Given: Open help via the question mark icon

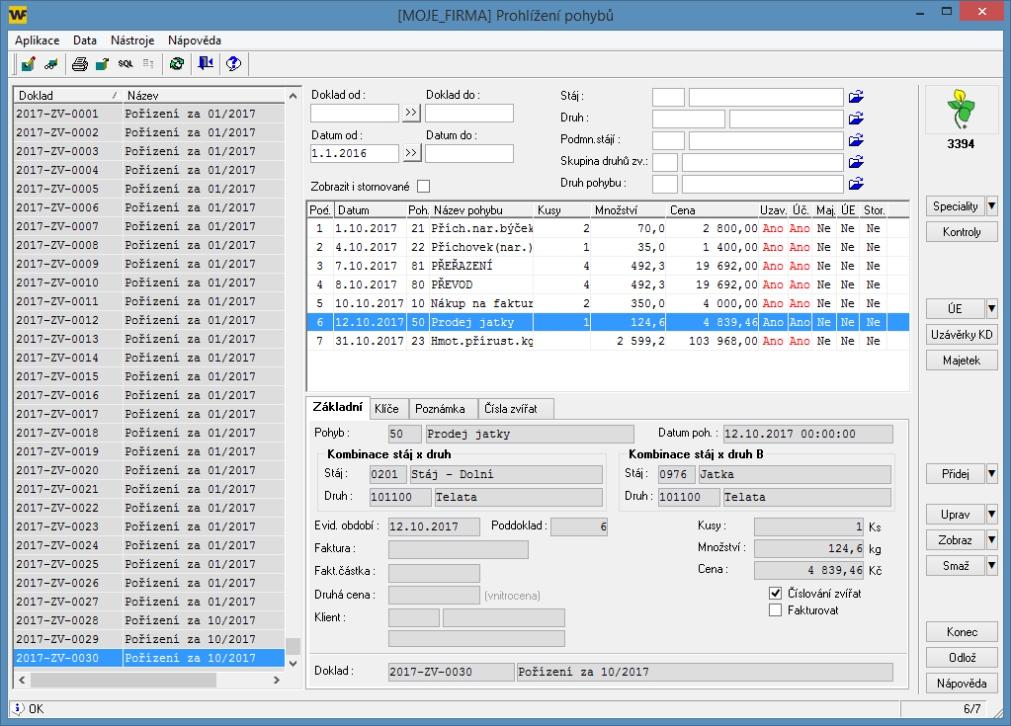Looking at the screenshot, I should point(233,64).
